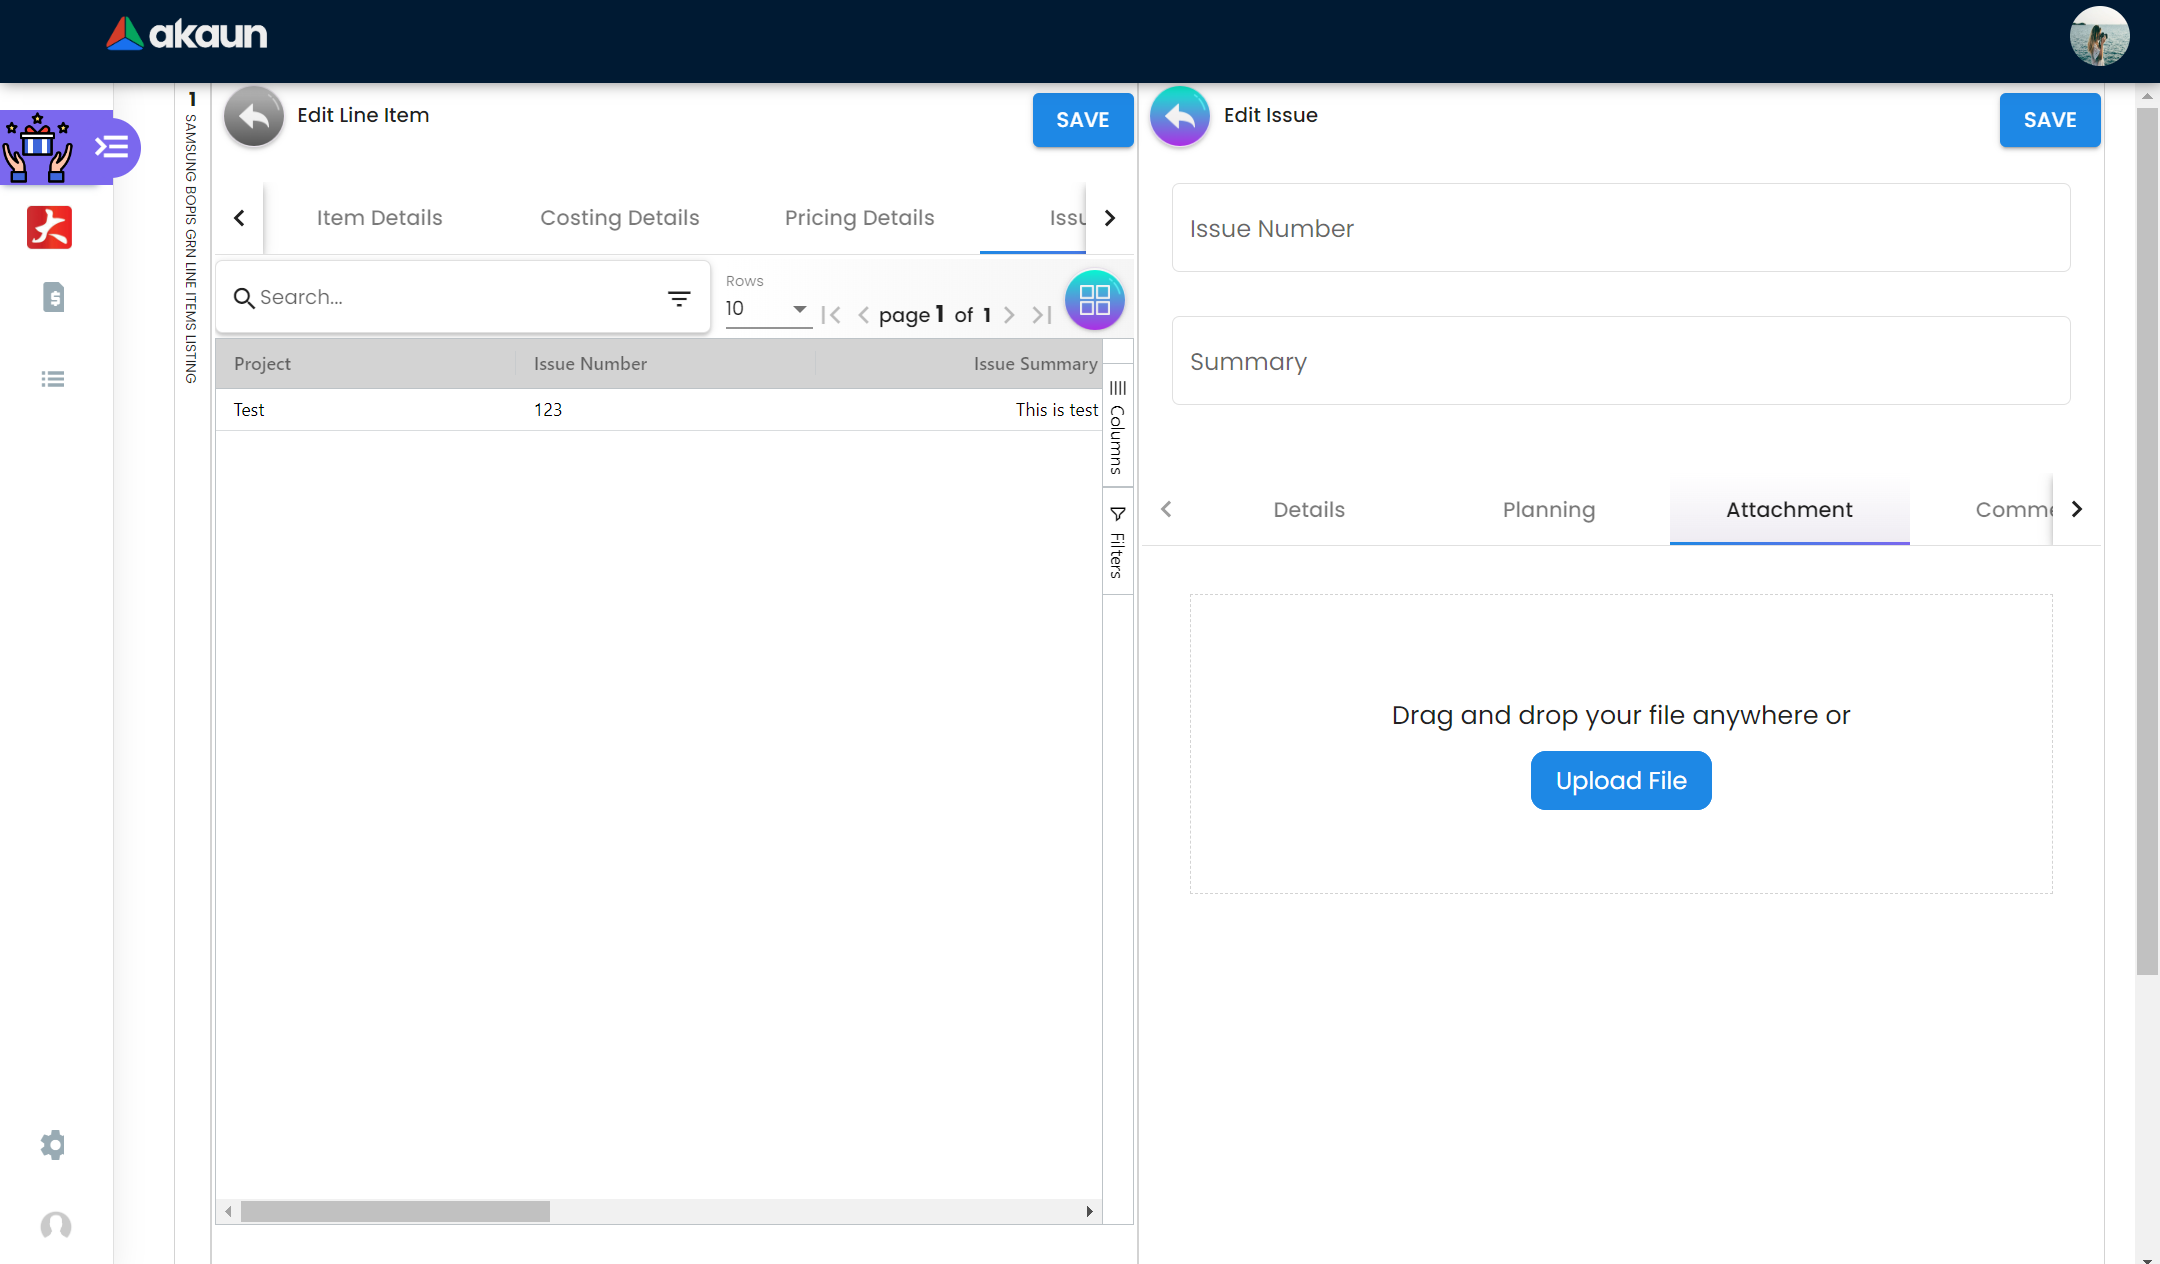Click the Upload File button

[1620, 781]
